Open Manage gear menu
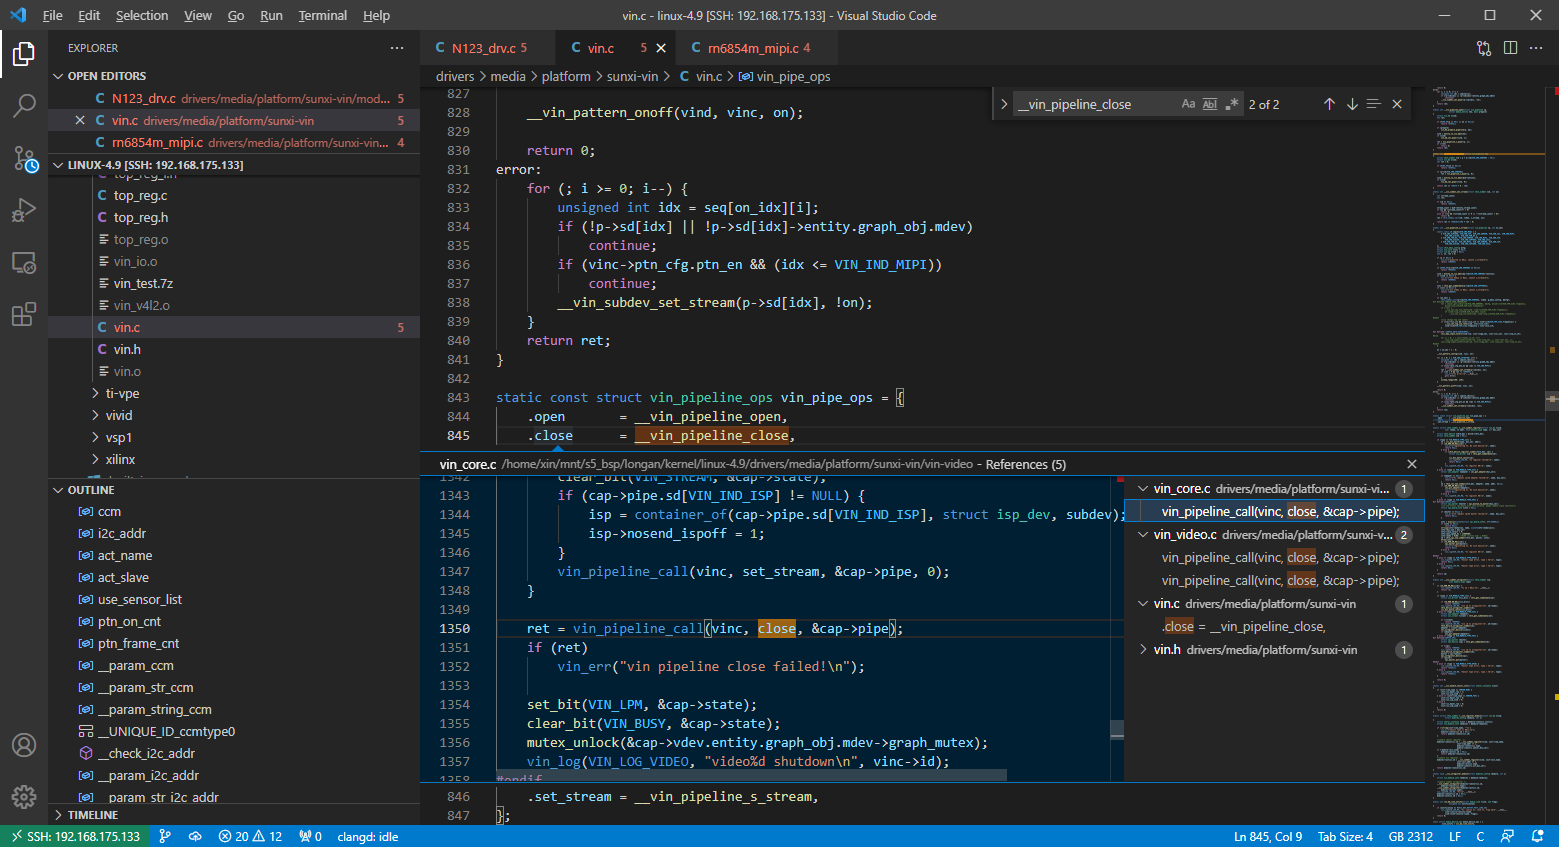 24,797
